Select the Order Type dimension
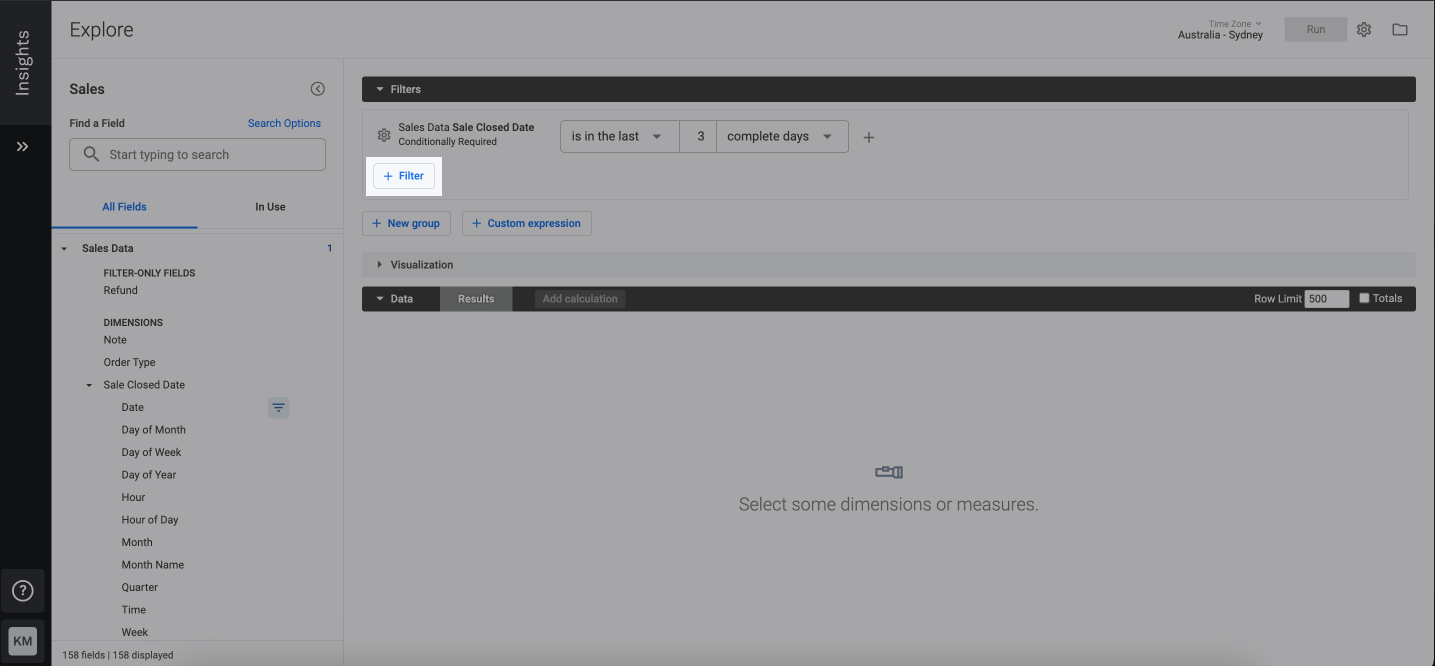Image resolution: width=1435 pixels, height=666 pixels. 130,362
